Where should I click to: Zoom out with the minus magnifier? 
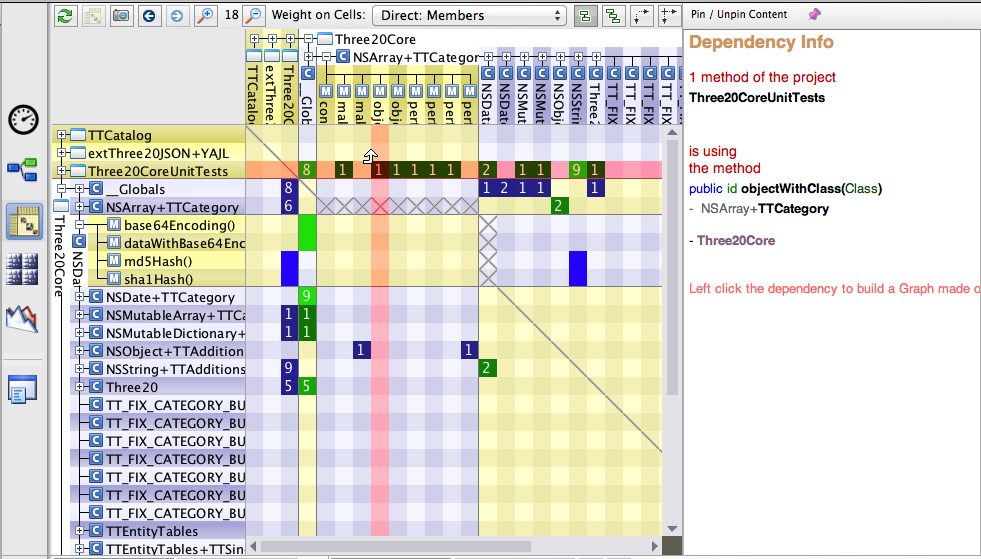pos(253,16)
